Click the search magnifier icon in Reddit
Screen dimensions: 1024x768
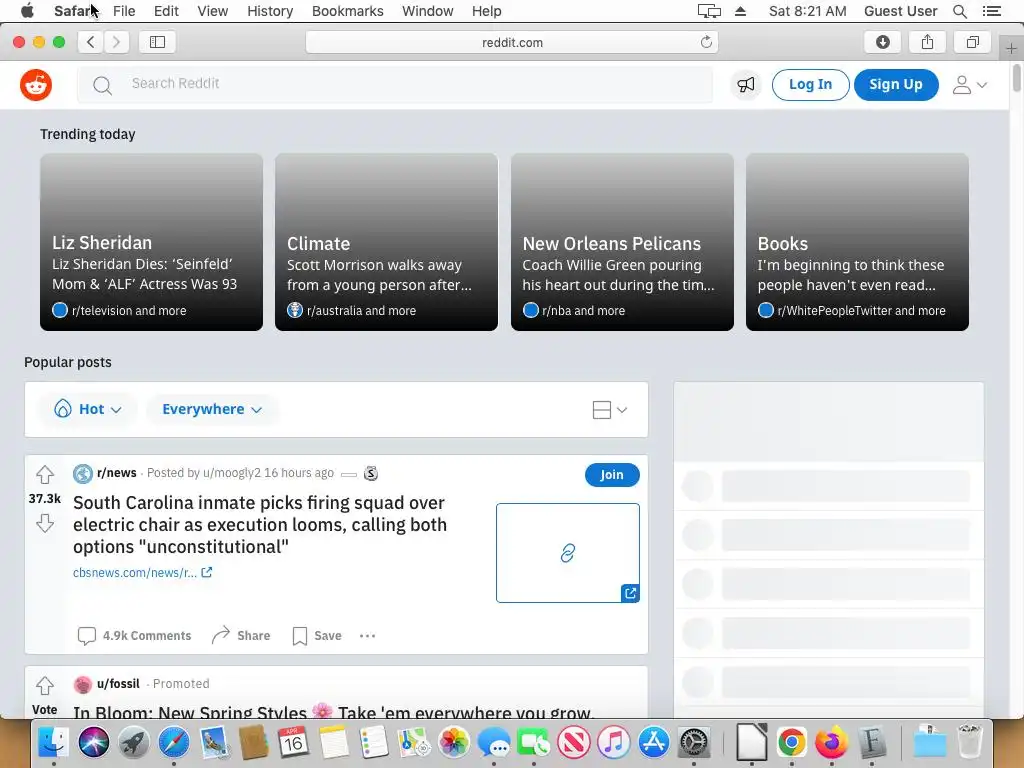(x=102, y=85)
